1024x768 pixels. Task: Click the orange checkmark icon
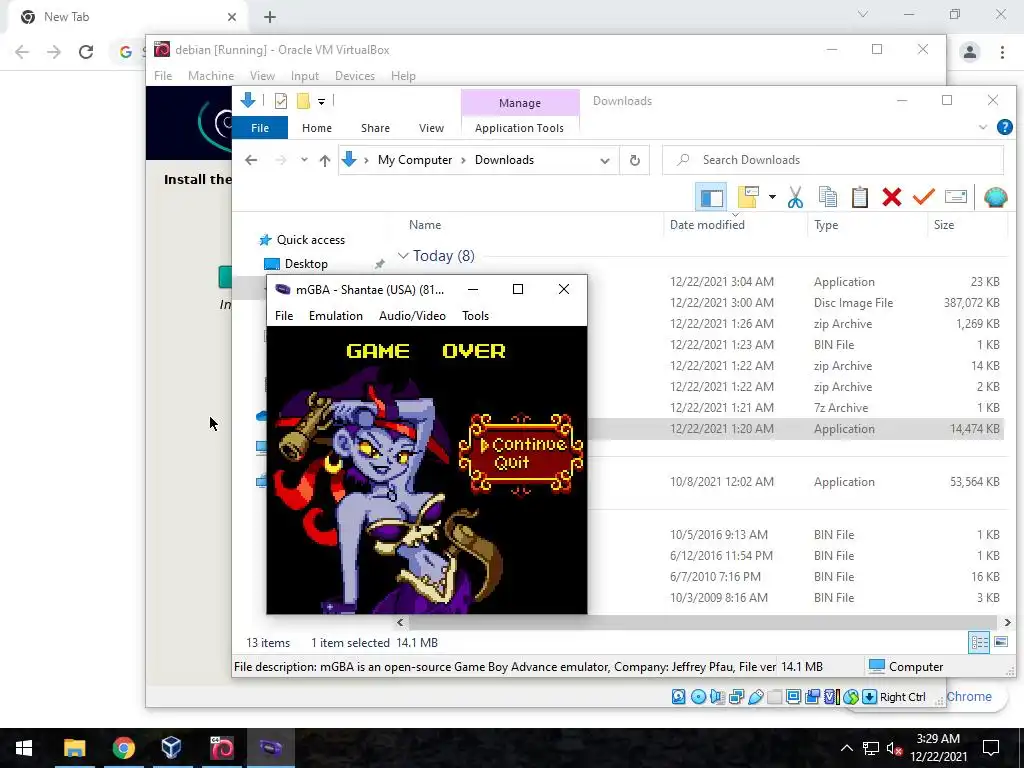click(x=923, y=197)
